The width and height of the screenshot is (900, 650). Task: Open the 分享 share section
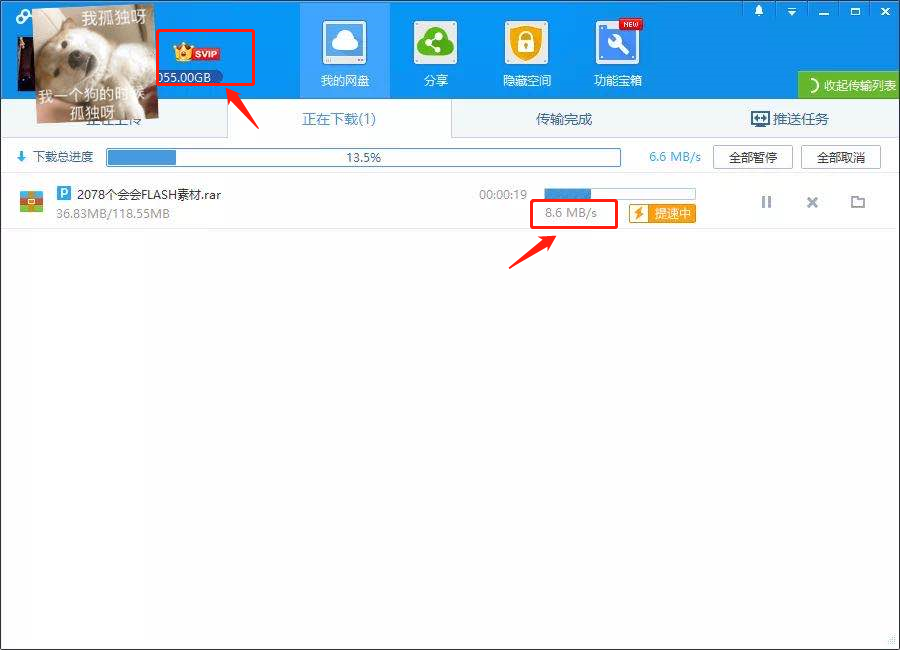(435, 53)
